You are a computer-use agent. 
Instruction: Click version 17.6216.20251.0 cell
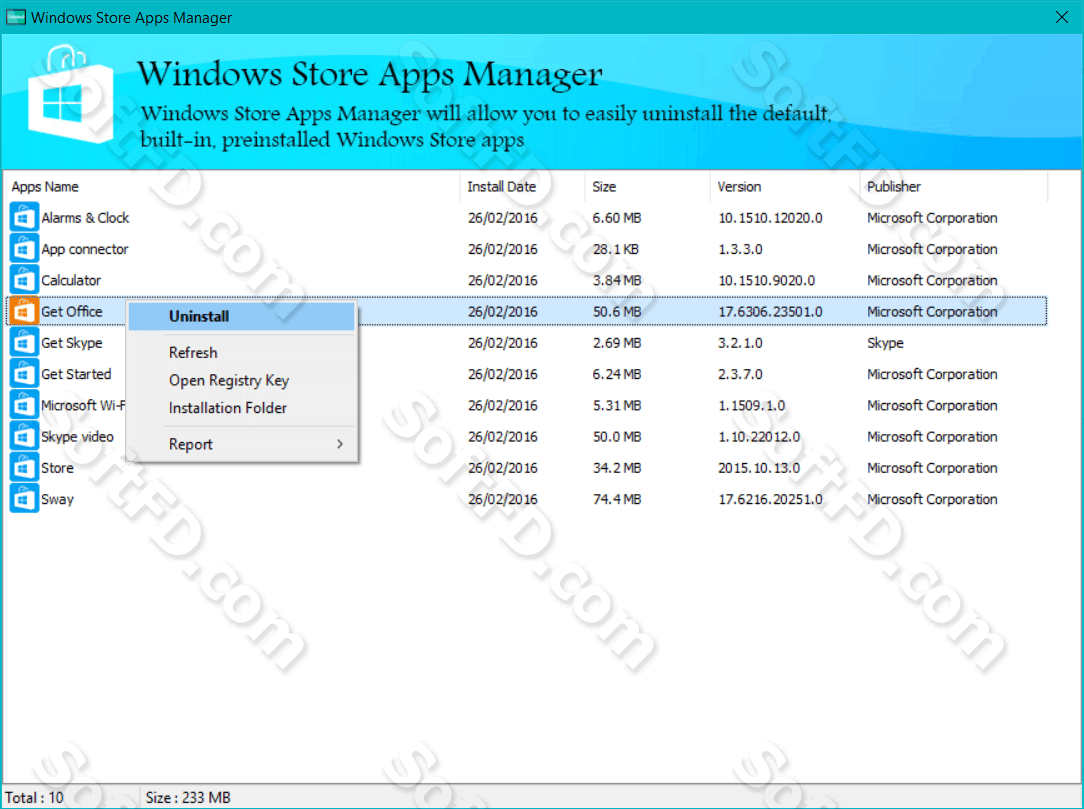tap(770, 499)
